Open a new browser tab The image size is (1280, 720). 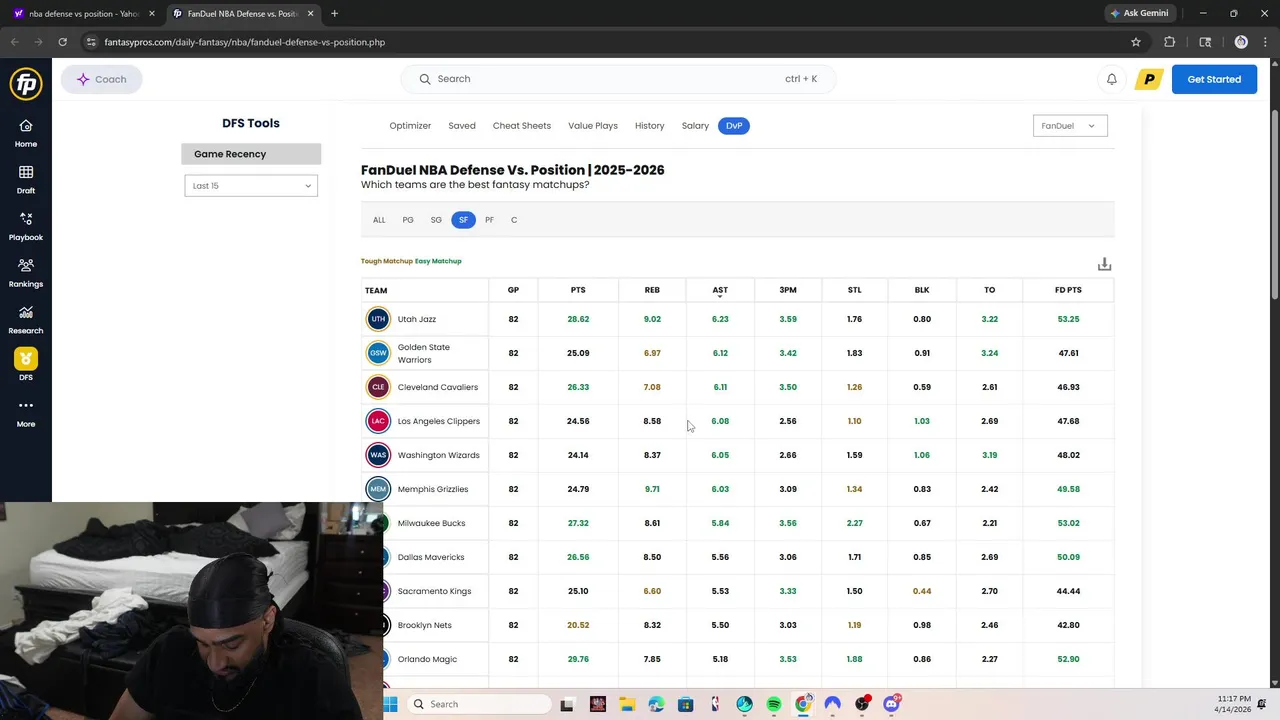[334, 13]
